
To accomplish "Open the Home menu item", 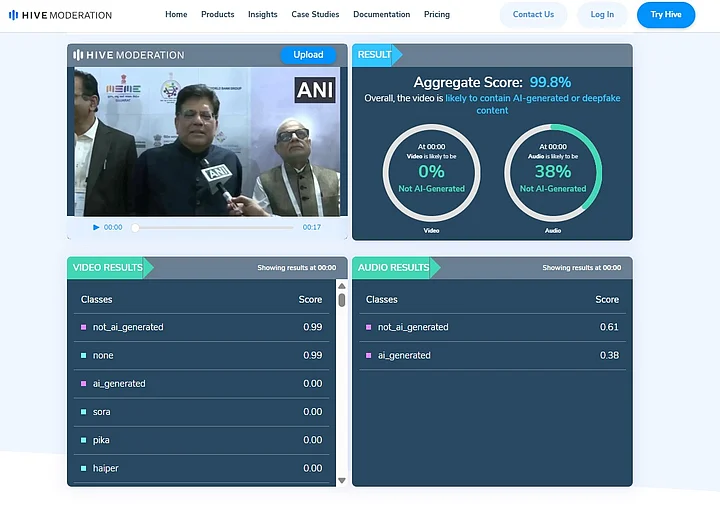I will (176, 15).
